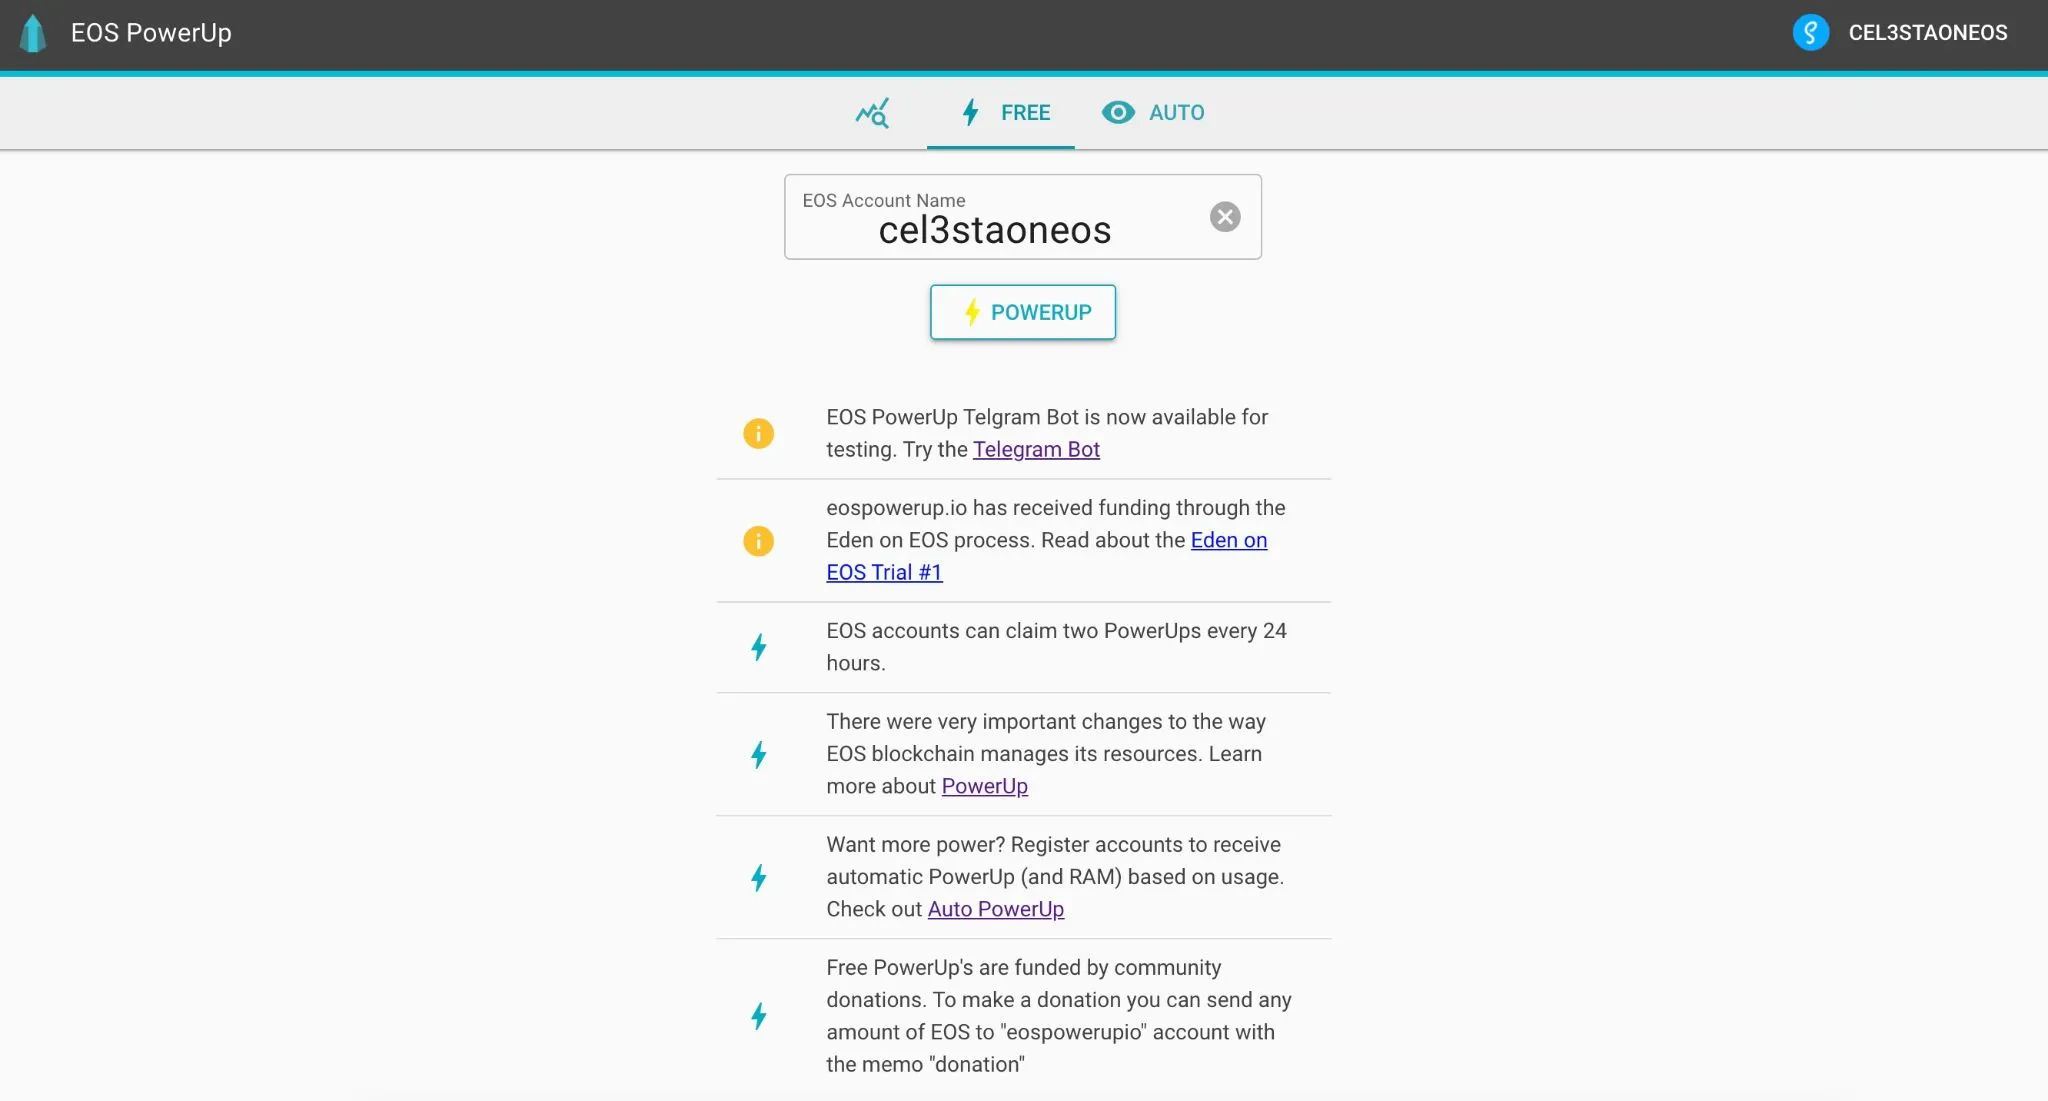Screen dimensions: 2048x1101
Task: Click the blue wallet avatar icon
Action: 1810,33
